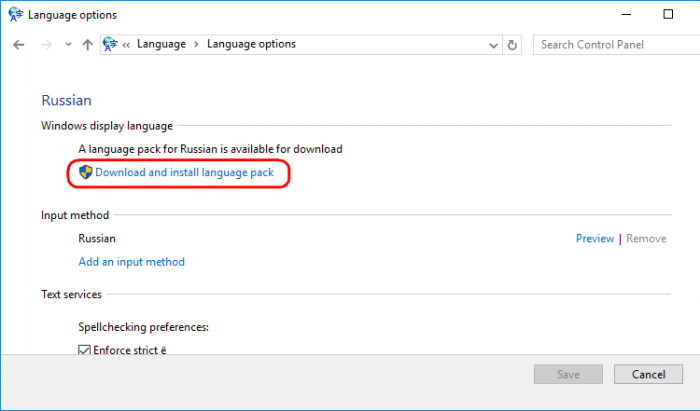
Task: Click the language globe icon in the address bar
Action: 110,44
